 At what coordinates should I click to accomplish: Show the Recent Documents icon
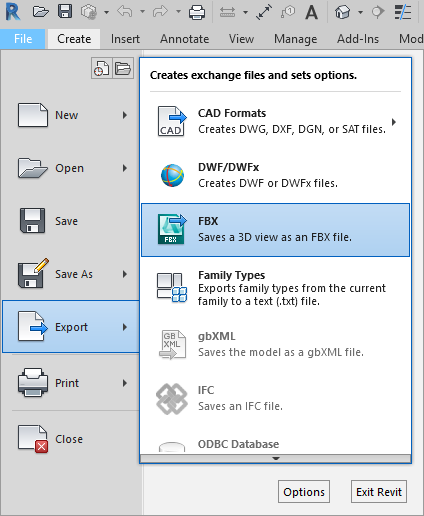pos(101,69)
